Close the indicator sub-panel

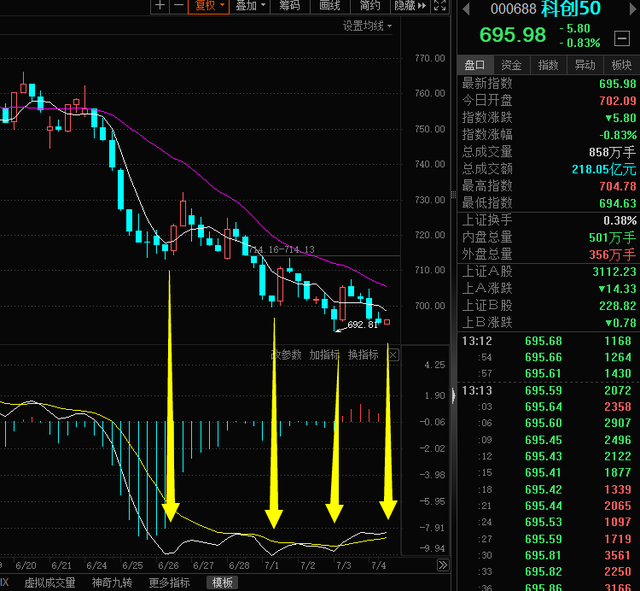point(393,355)
